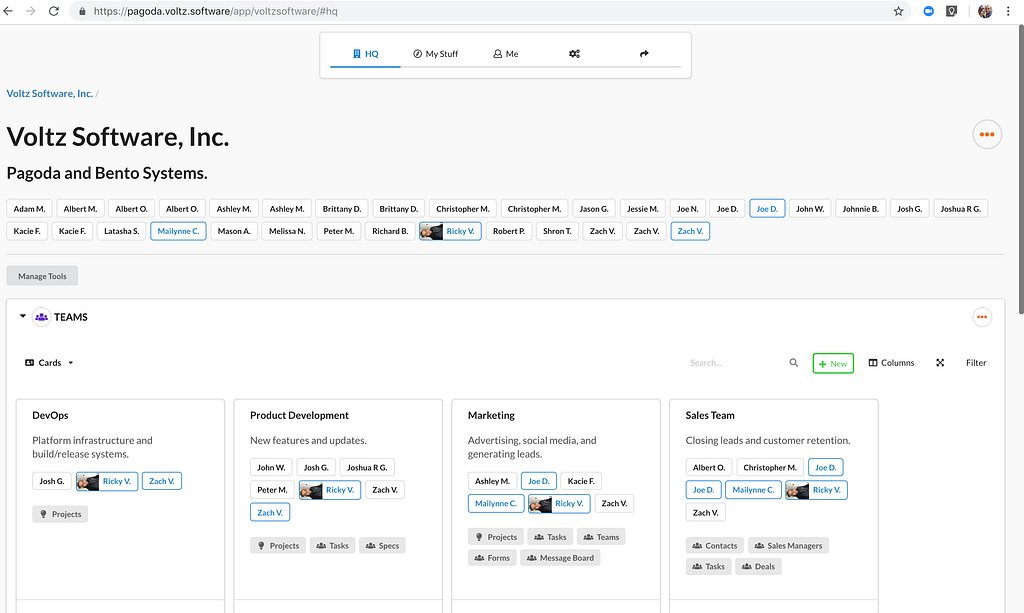Viewport: 1024px width, 613px height.
Task: Open Marketing Forms tool
Action: pyautogui.click(x=492, y=558)
